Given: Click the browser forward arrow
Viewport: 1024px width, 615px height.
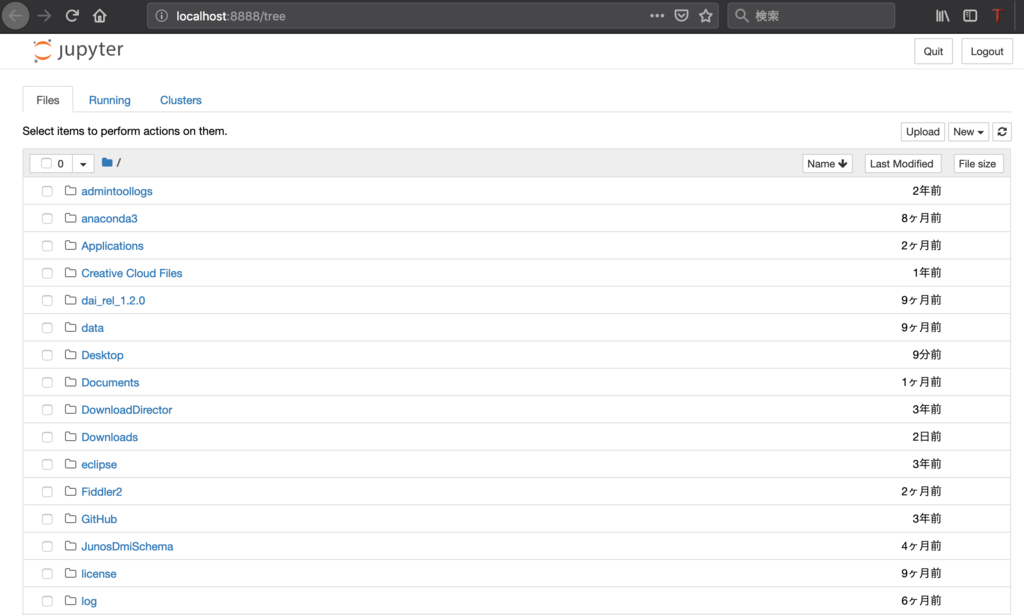Looking at the screenshot, I should [44, 16].
